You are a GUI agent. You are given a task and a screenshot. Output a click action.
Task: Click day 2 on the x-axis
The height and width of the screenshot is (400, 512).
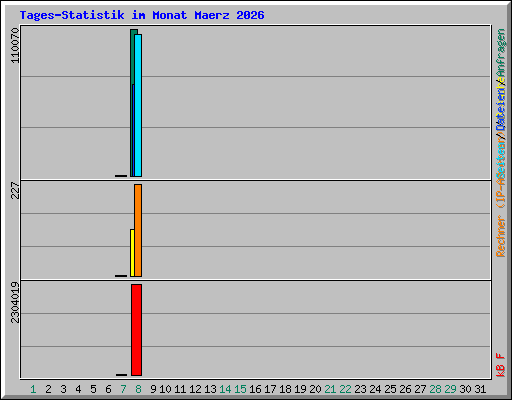tap(48, 389)
